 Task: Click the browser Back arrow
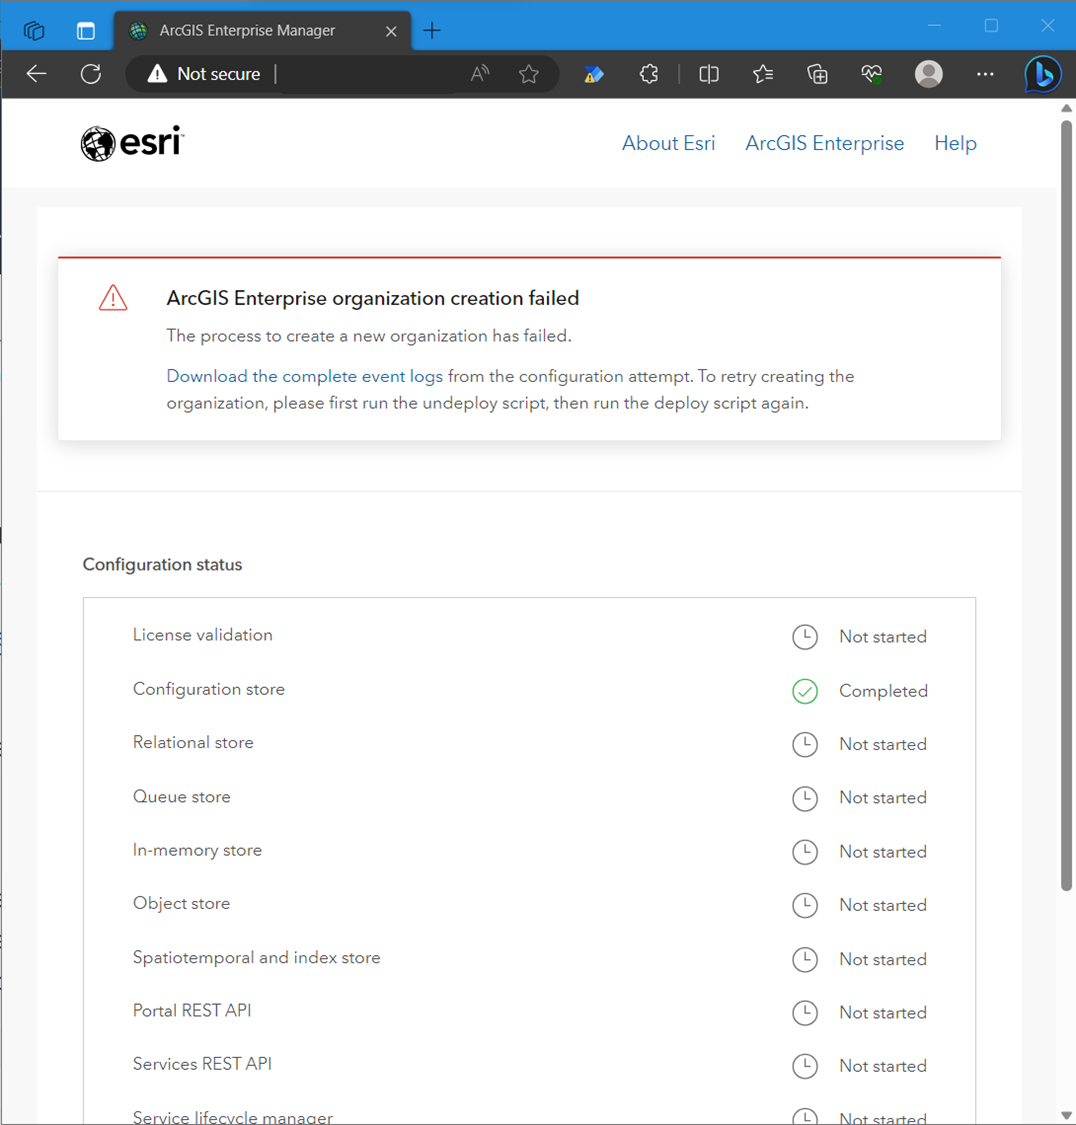(x=37, y=74)
